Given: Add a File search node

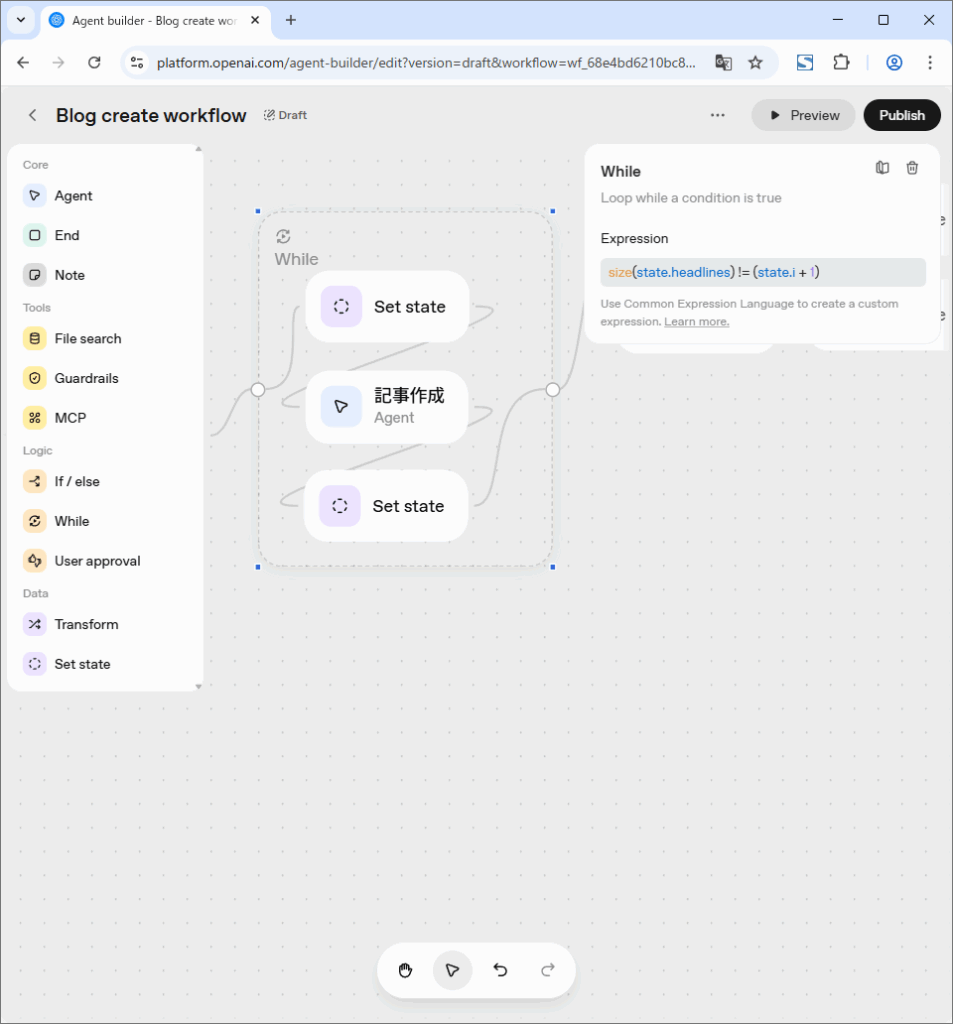Looking at the screenshot, I should coord(87,339).
